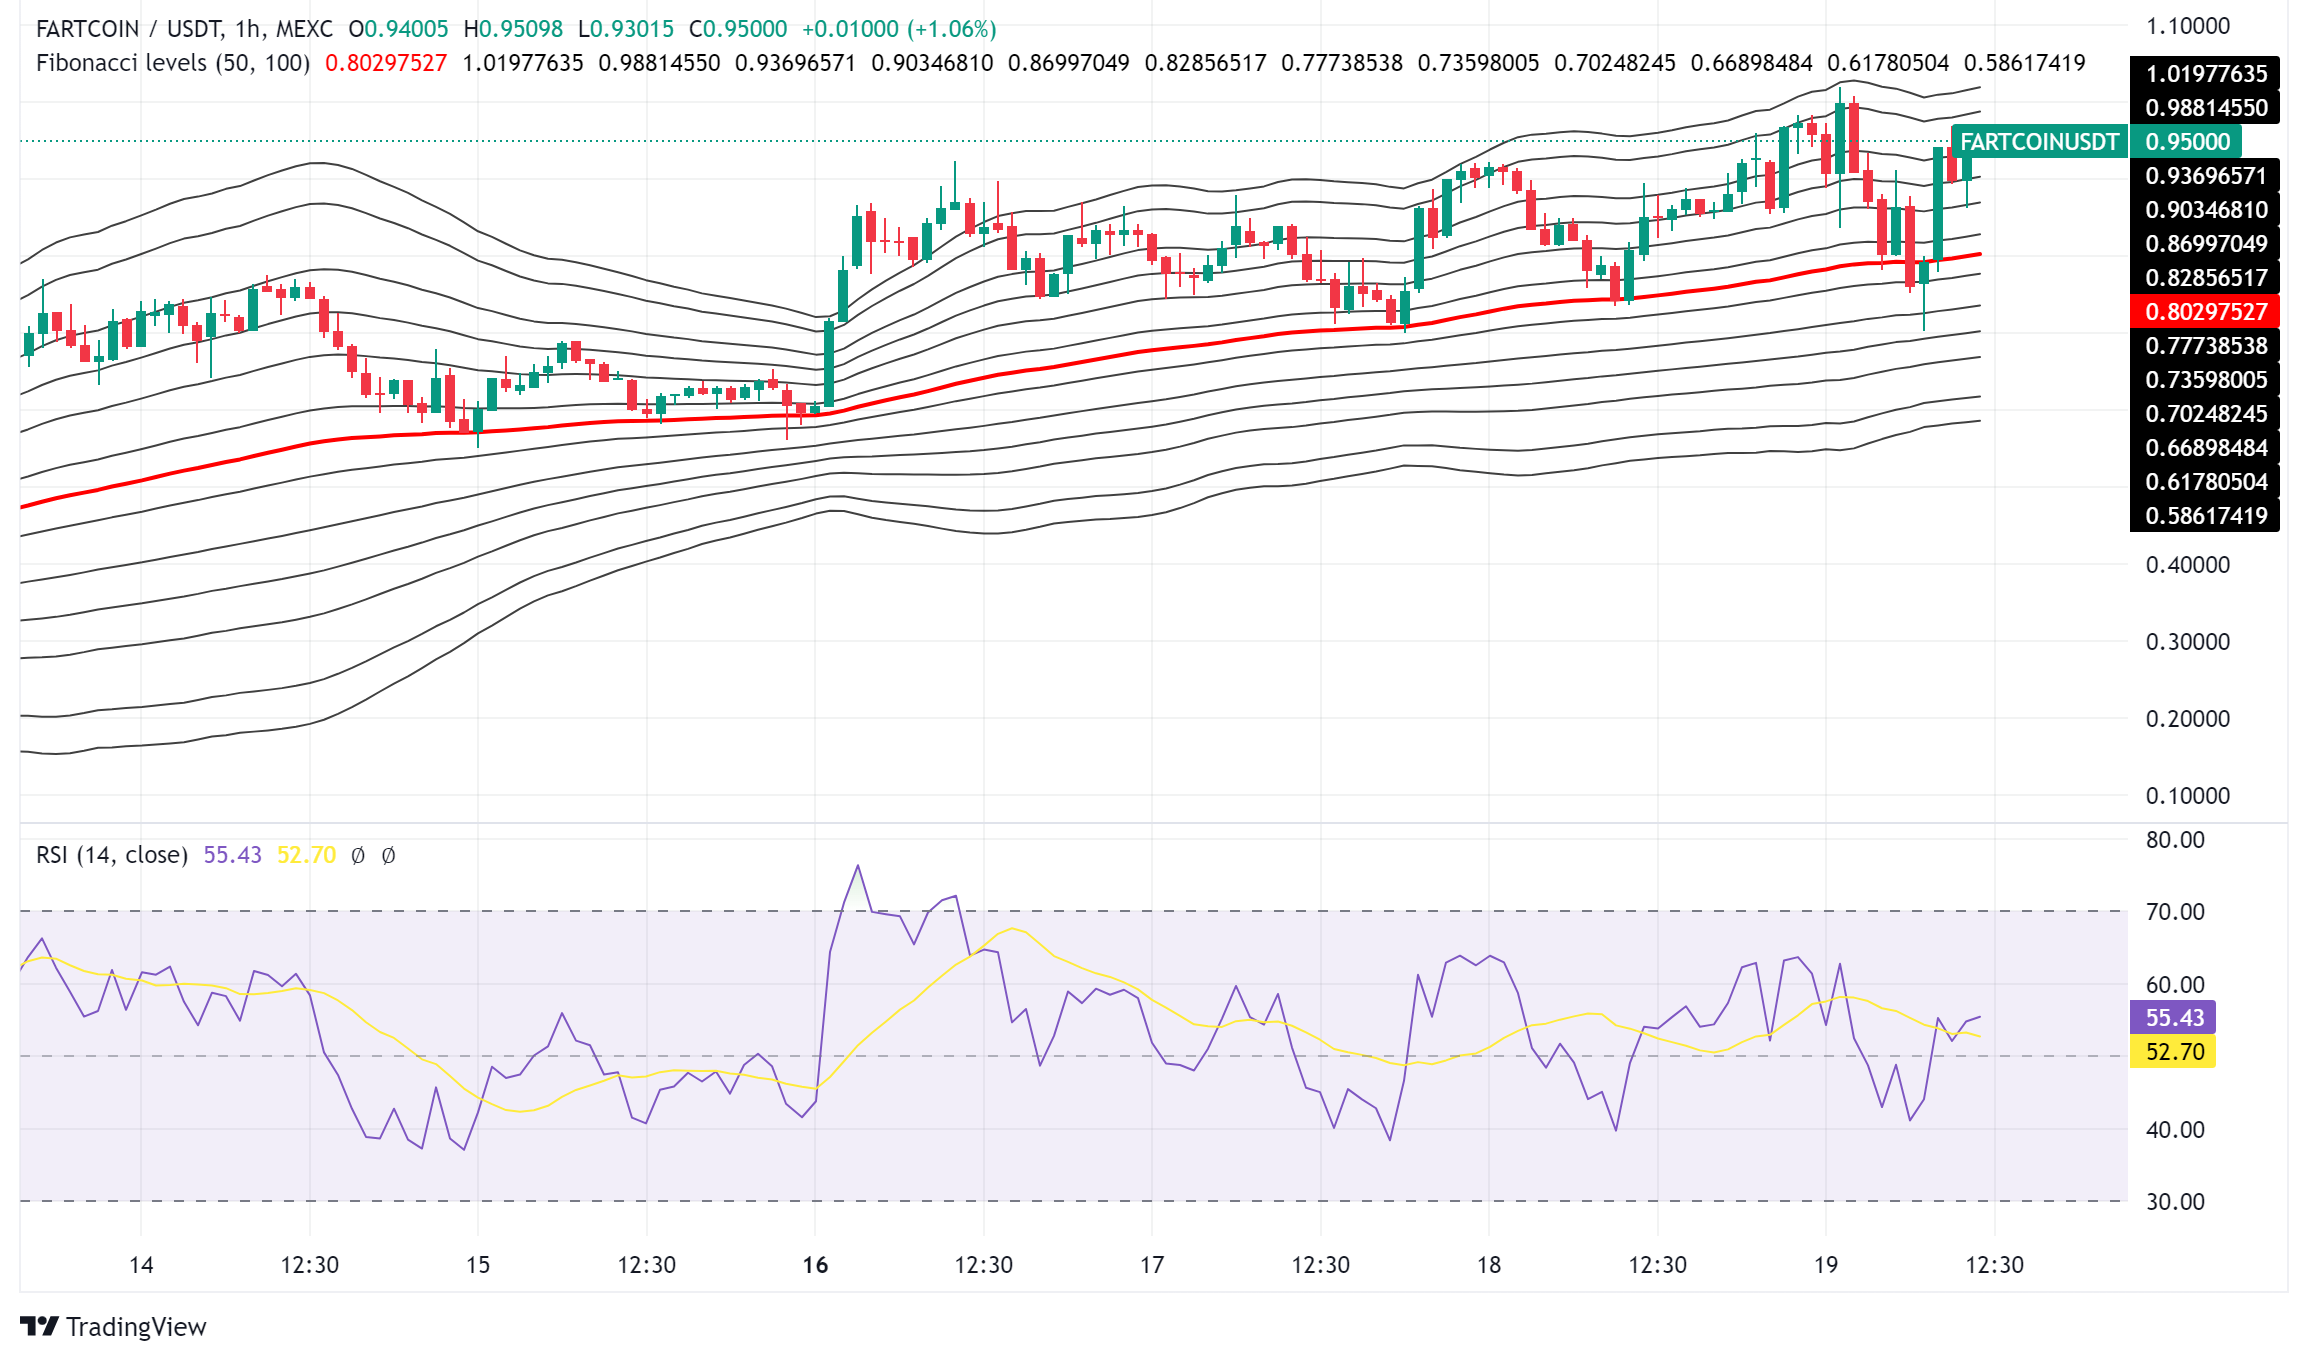
Task: Click the 0.98814550 axis label
Action: pyautogui.click(x=2205, y=107)
